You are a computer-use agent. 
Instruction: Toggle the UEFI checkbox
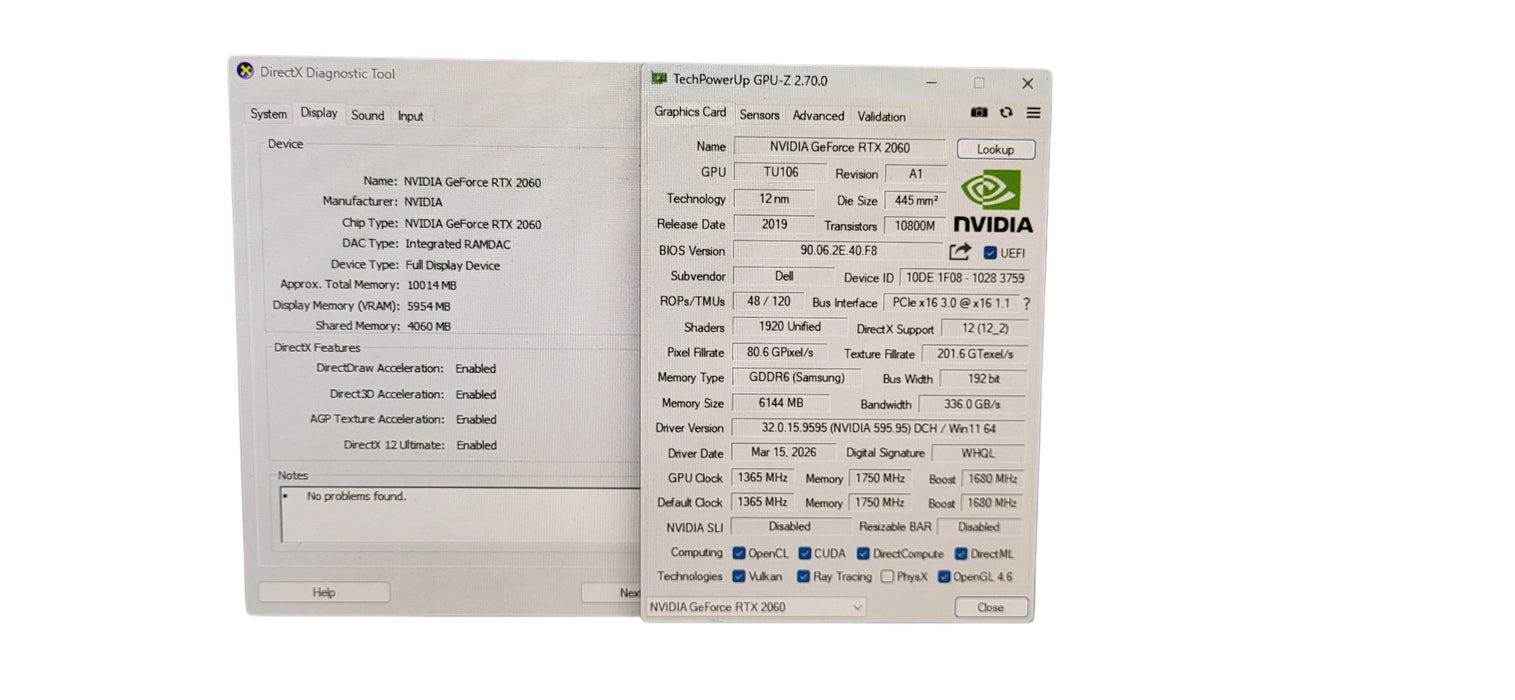[990, 253]
